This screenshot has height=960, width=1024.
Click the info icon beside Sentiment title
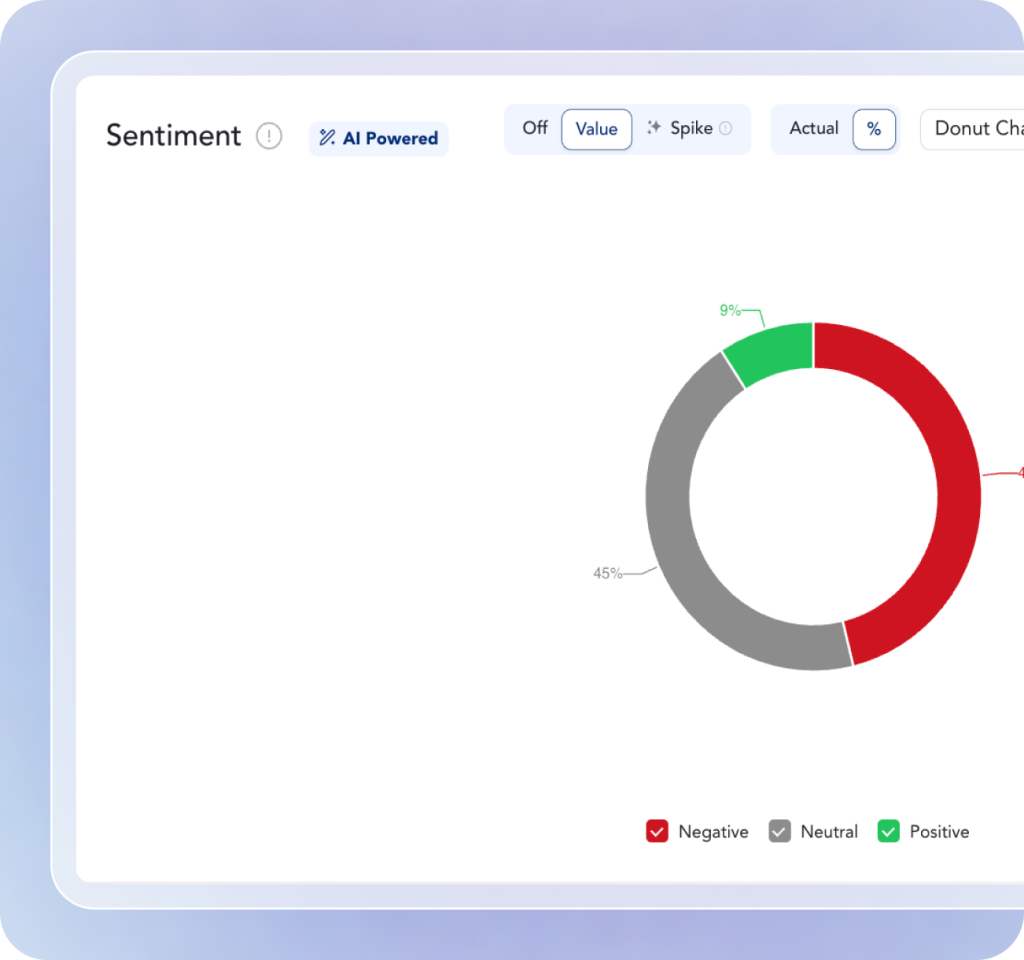[x=269, y=136]
